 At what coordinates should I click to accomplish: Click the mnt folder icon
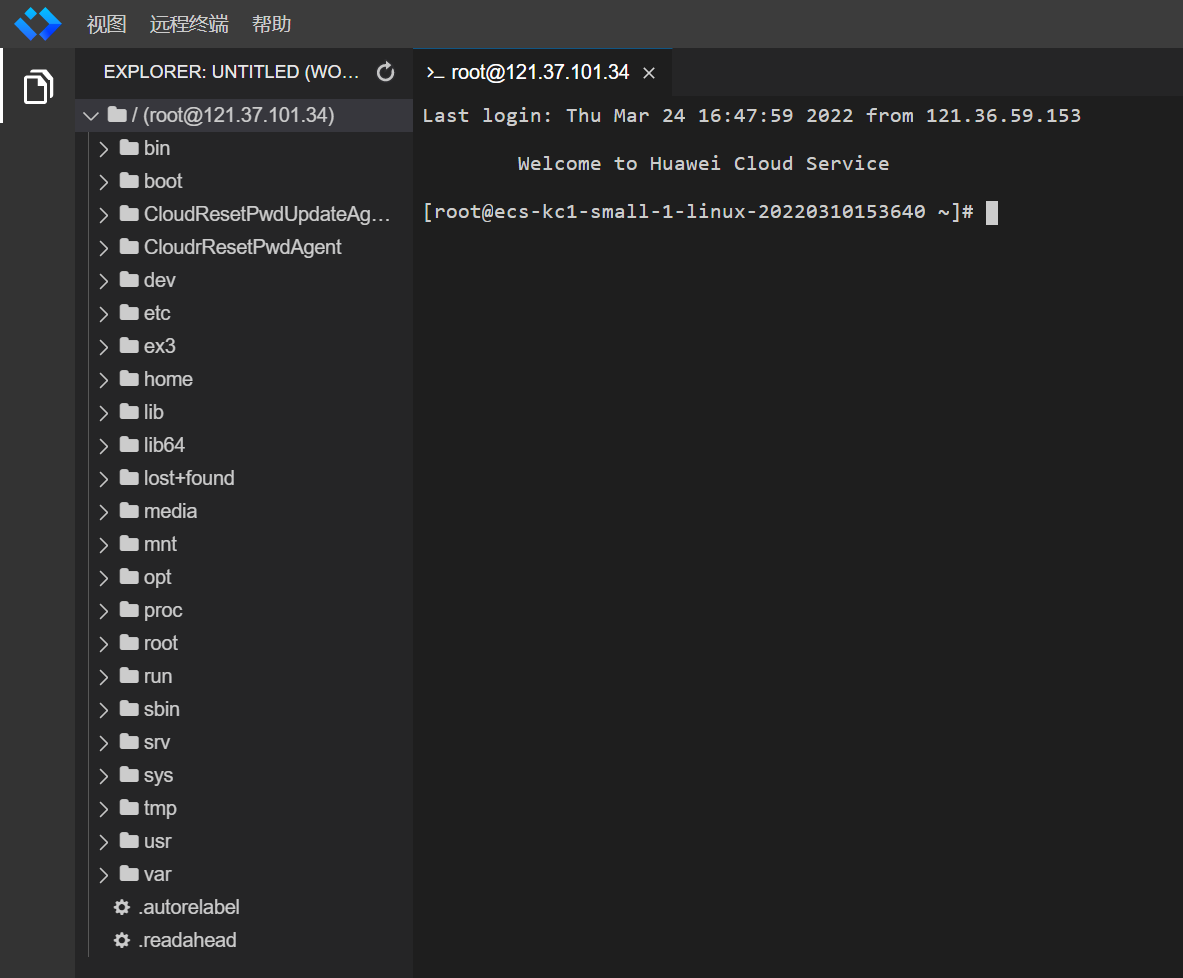click(x=129, y=543)
